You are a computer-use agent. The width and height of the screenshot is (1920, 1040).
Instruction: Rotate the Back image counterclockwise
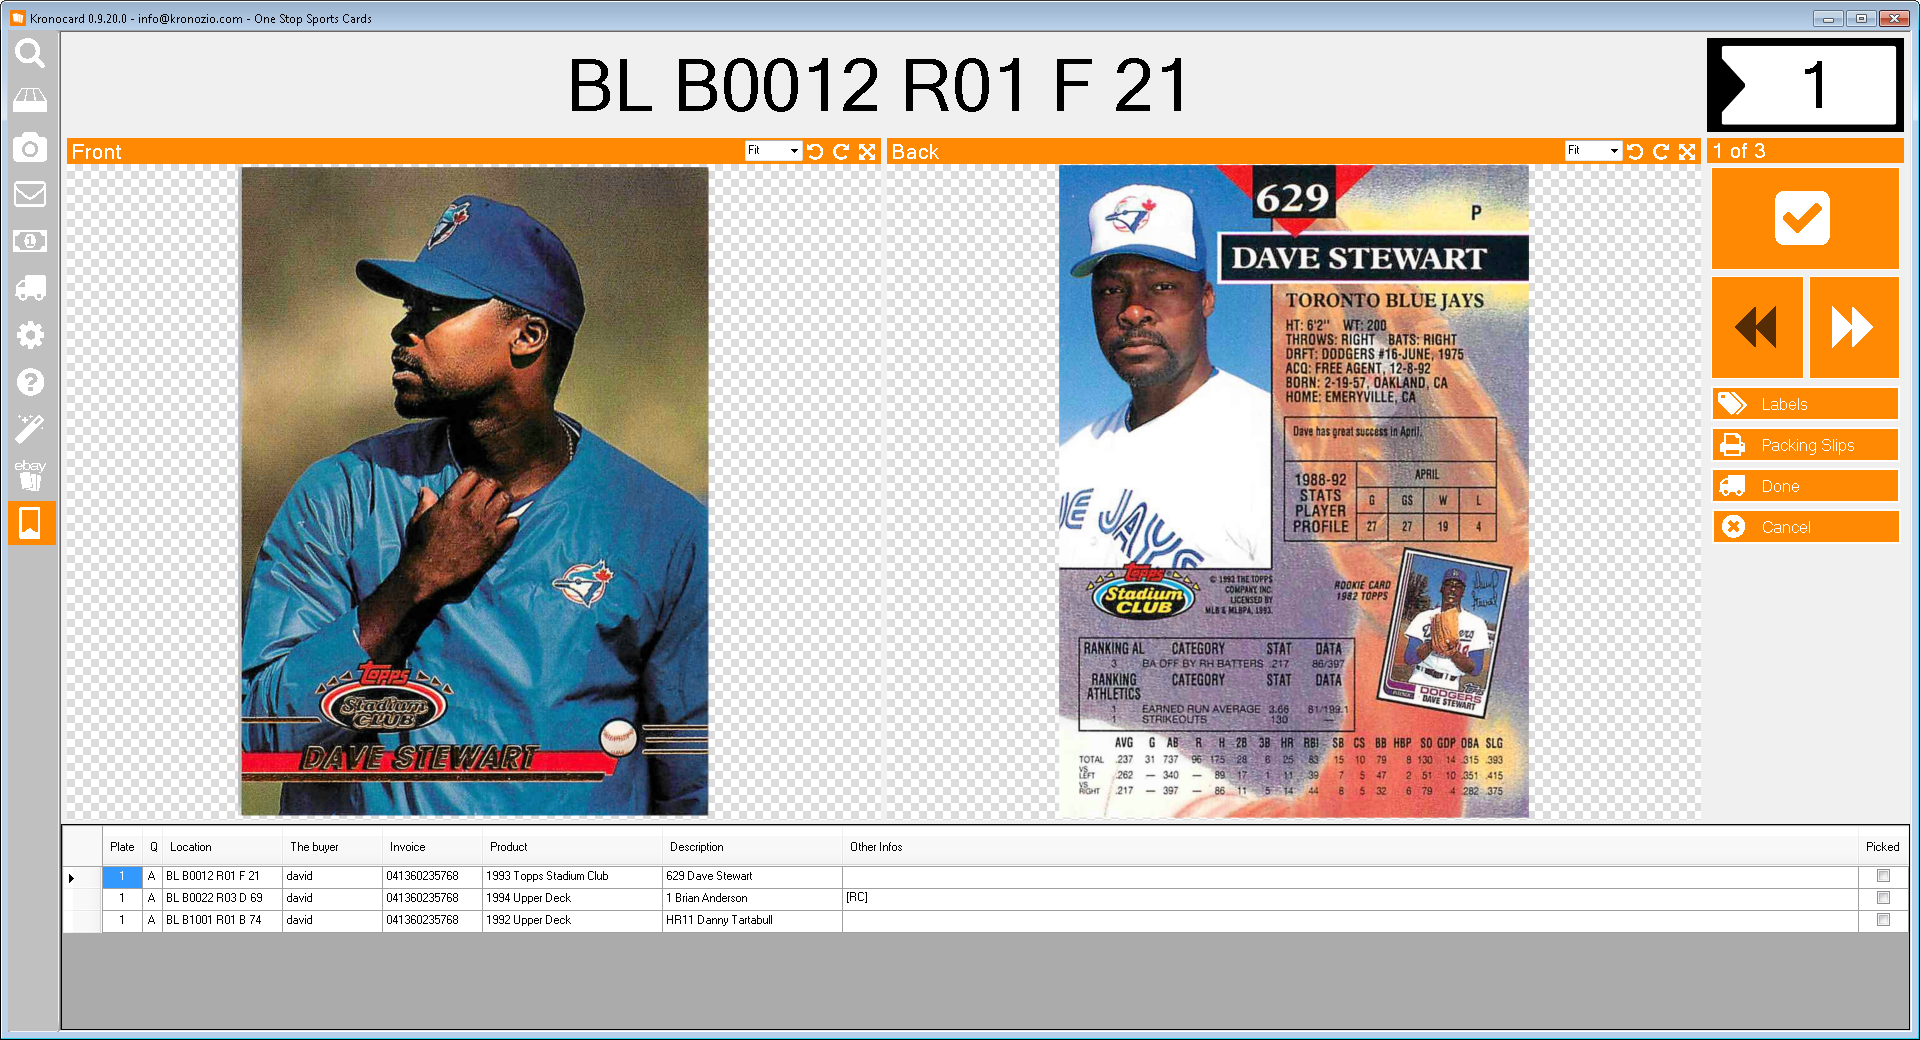click(1635, 152)
